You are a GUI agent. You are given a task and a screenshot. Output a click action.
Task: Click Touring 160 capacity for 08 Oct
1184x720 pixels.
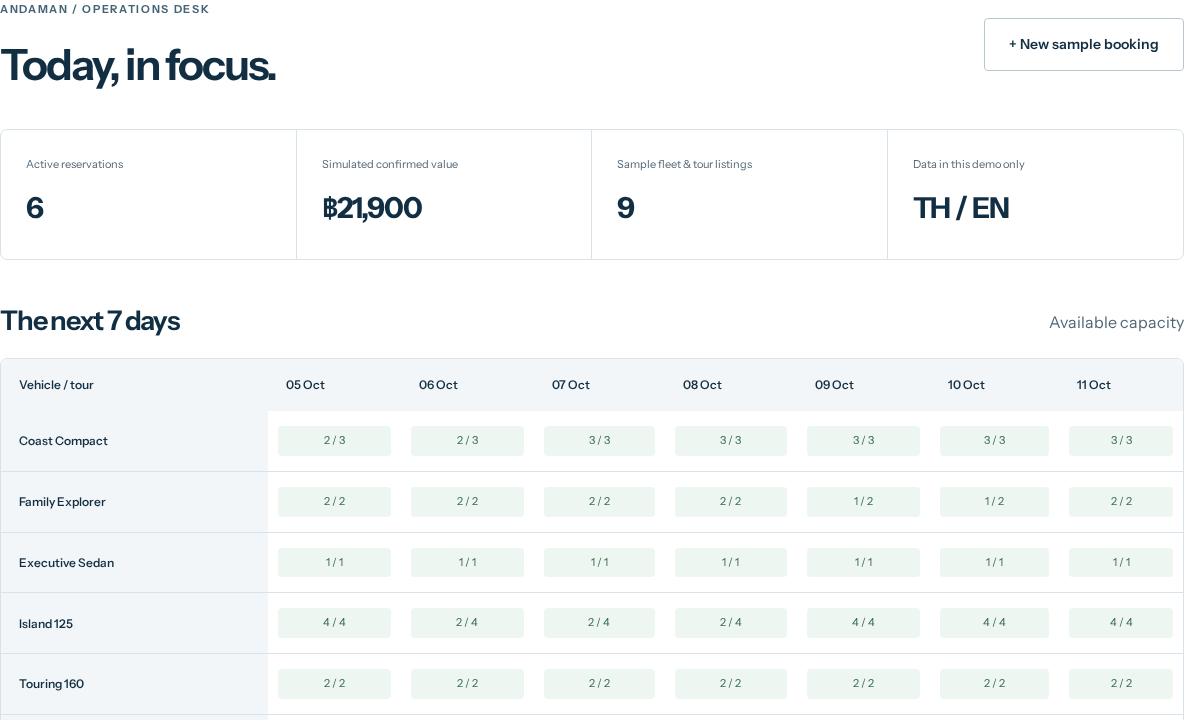[731, 684]
